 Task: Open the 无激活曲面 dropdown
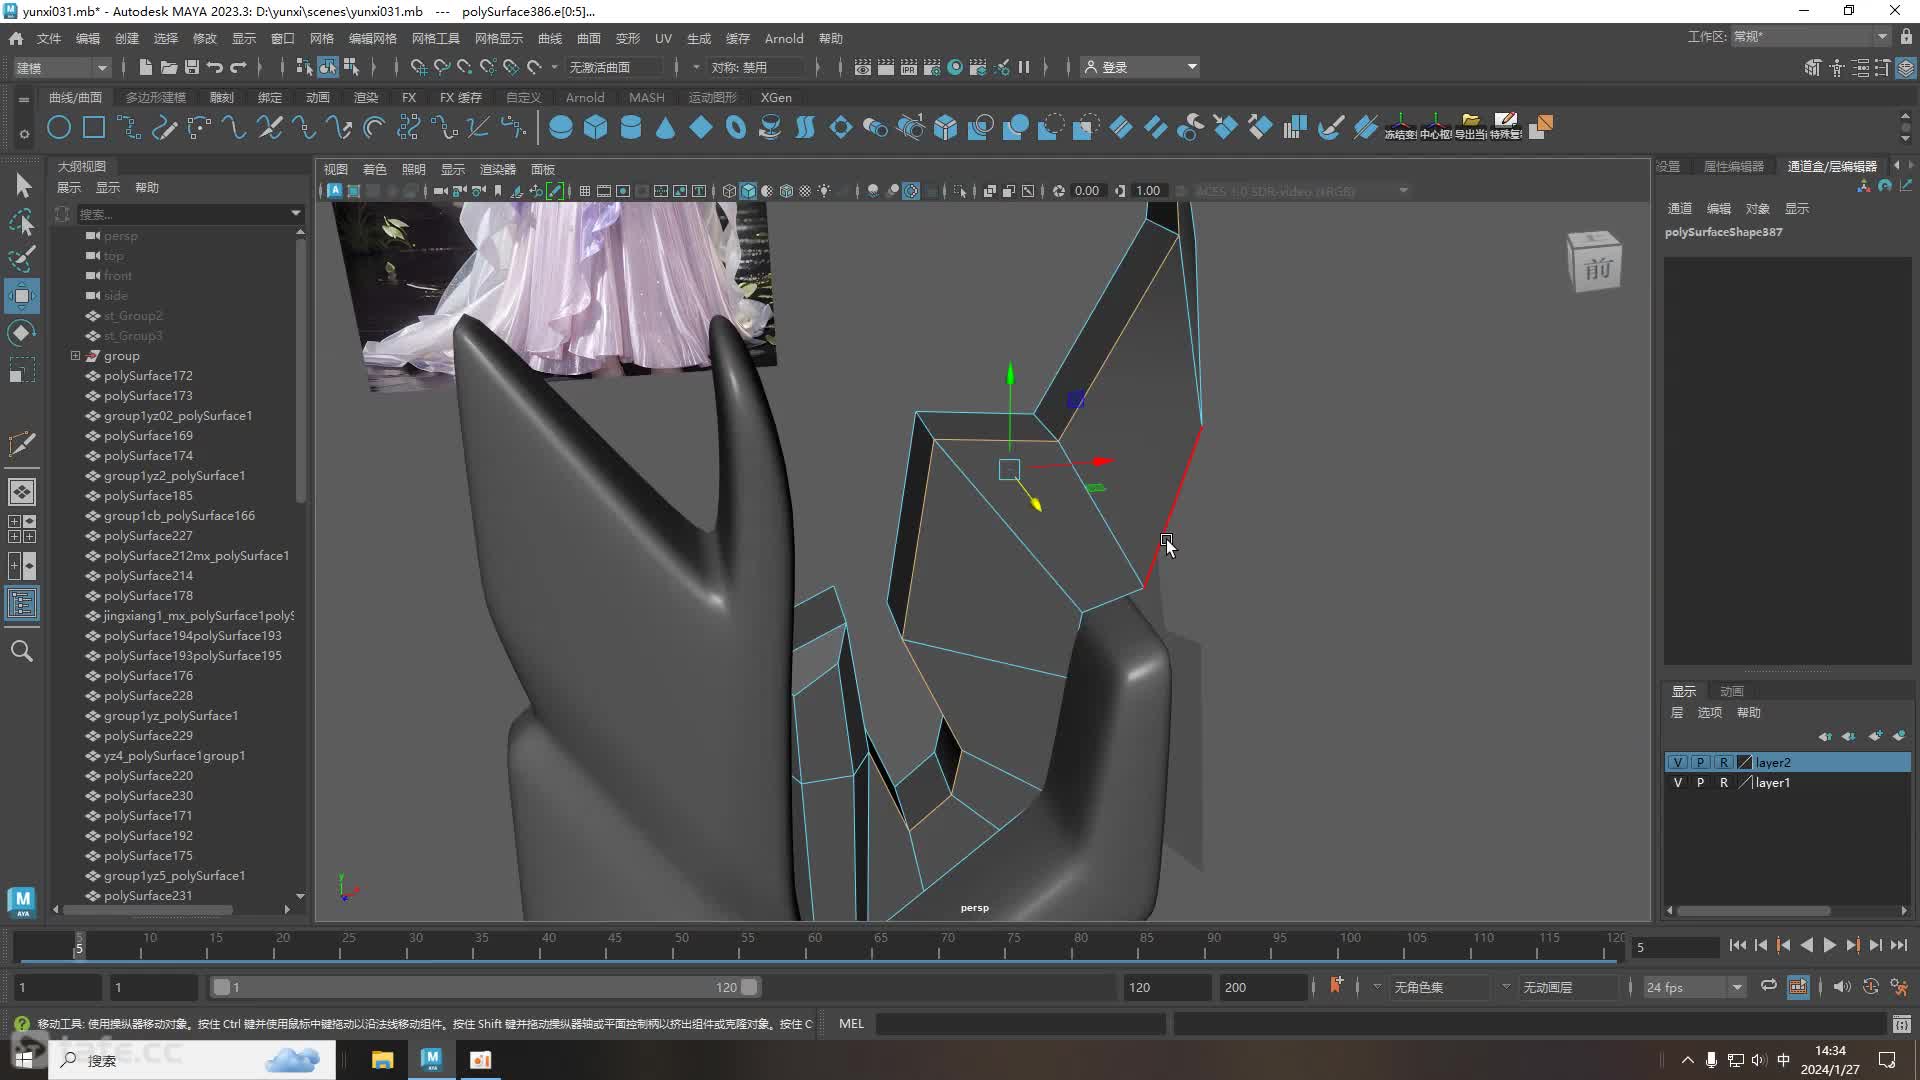[615, 67]
